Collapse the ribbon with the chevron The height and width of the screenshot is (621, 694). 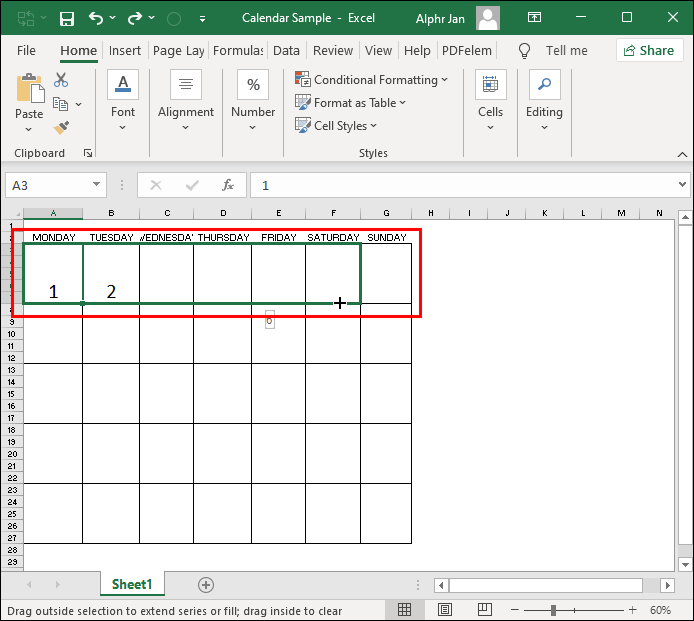click(682, 154)
